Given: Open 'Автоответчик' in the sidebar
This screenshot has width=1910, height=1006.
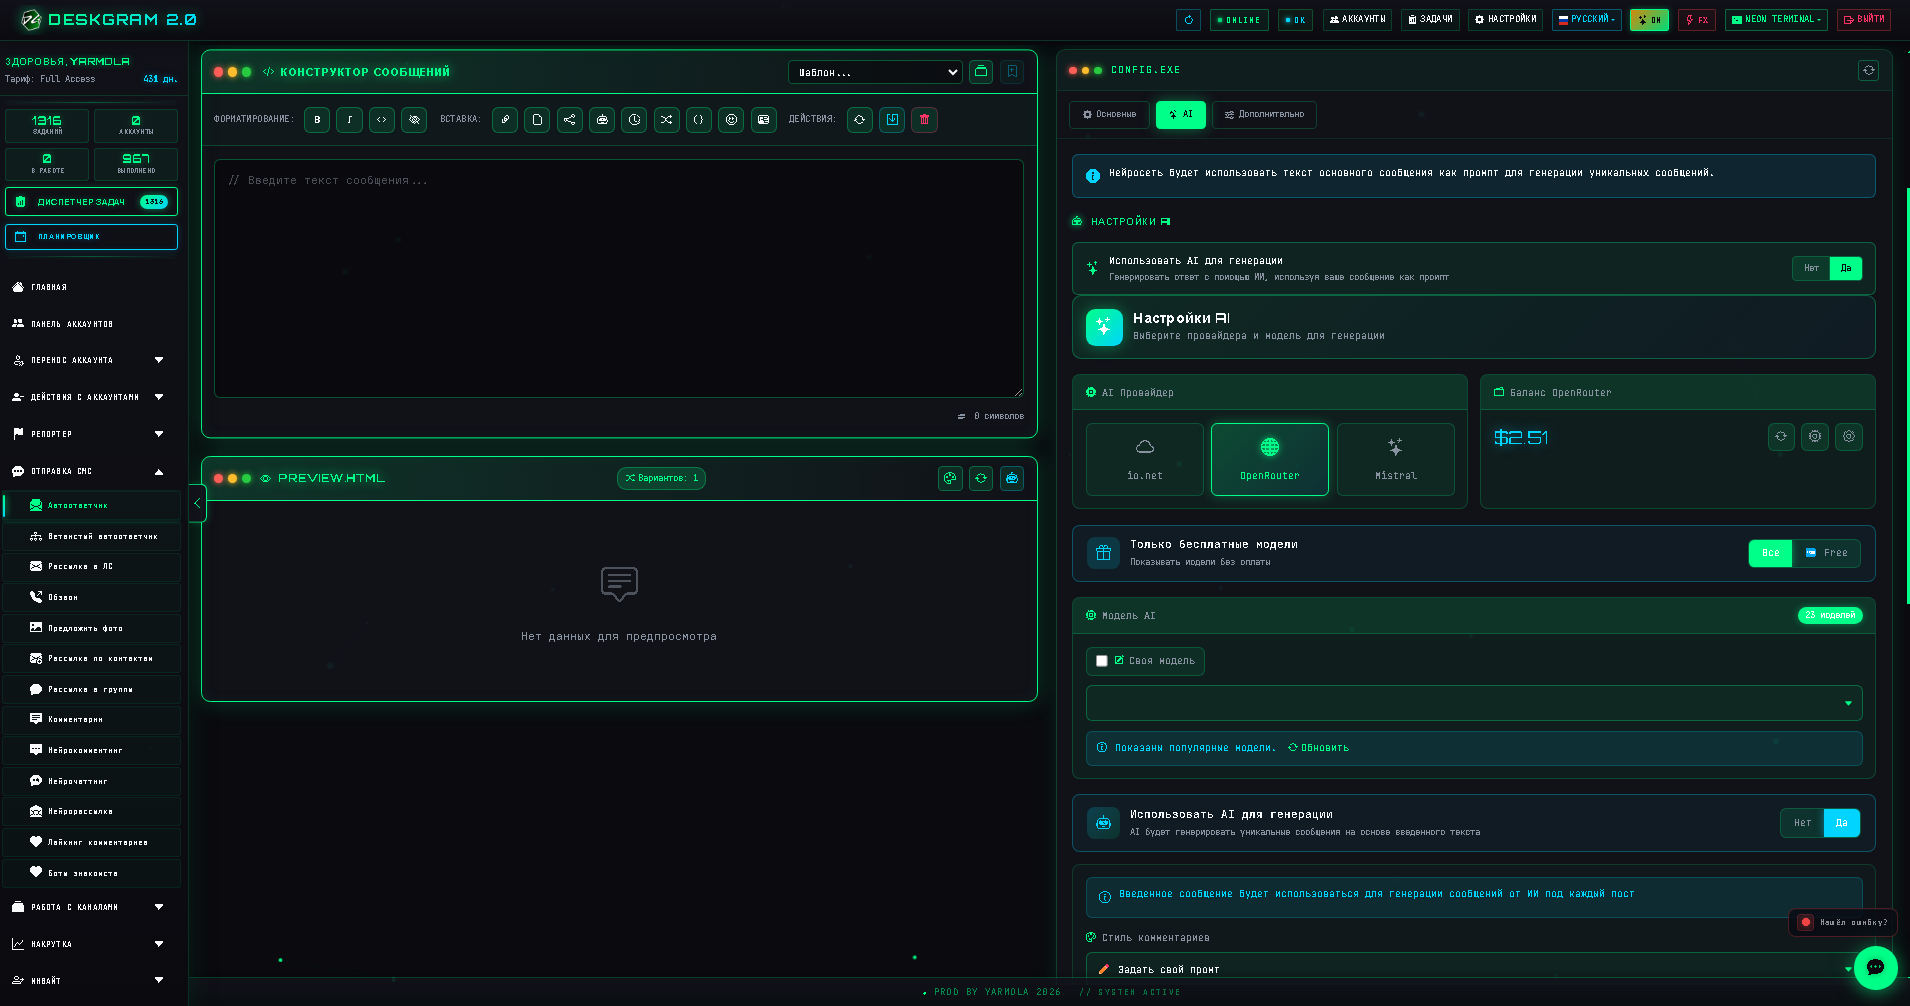Looking at the screenshot, I should coord(93,506).
